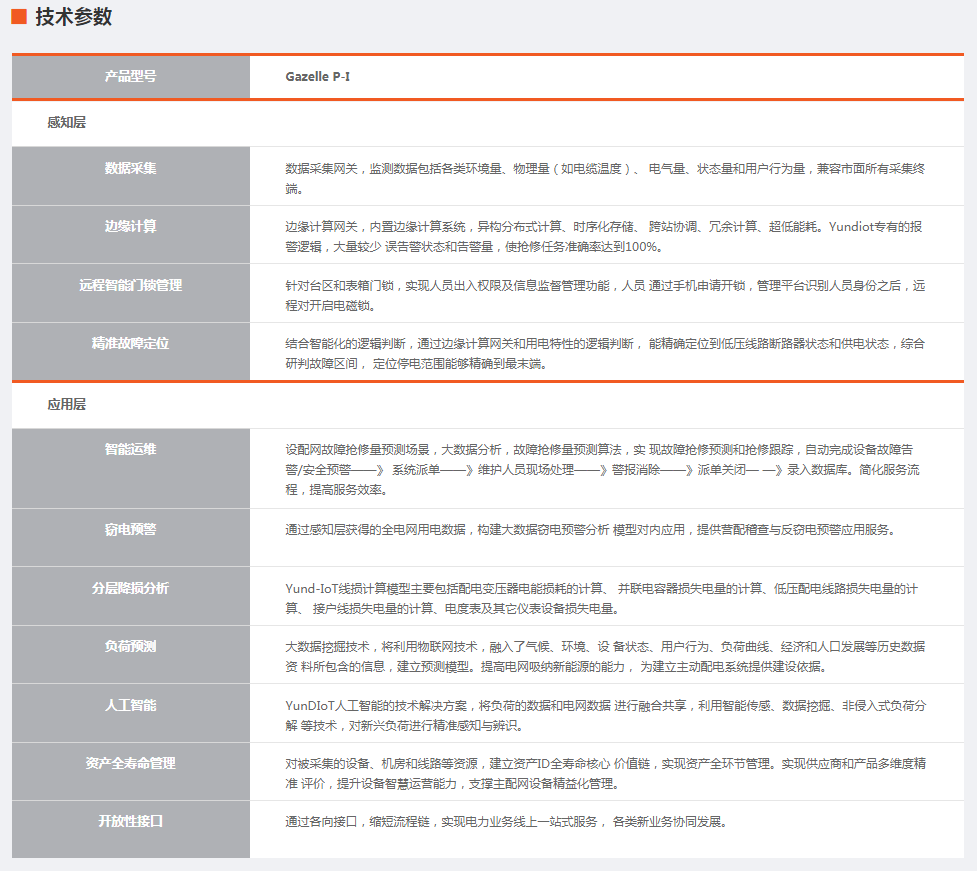Click the 资产全寿命管理 row label
977x871 pixels.
click(x=131, y=763)
